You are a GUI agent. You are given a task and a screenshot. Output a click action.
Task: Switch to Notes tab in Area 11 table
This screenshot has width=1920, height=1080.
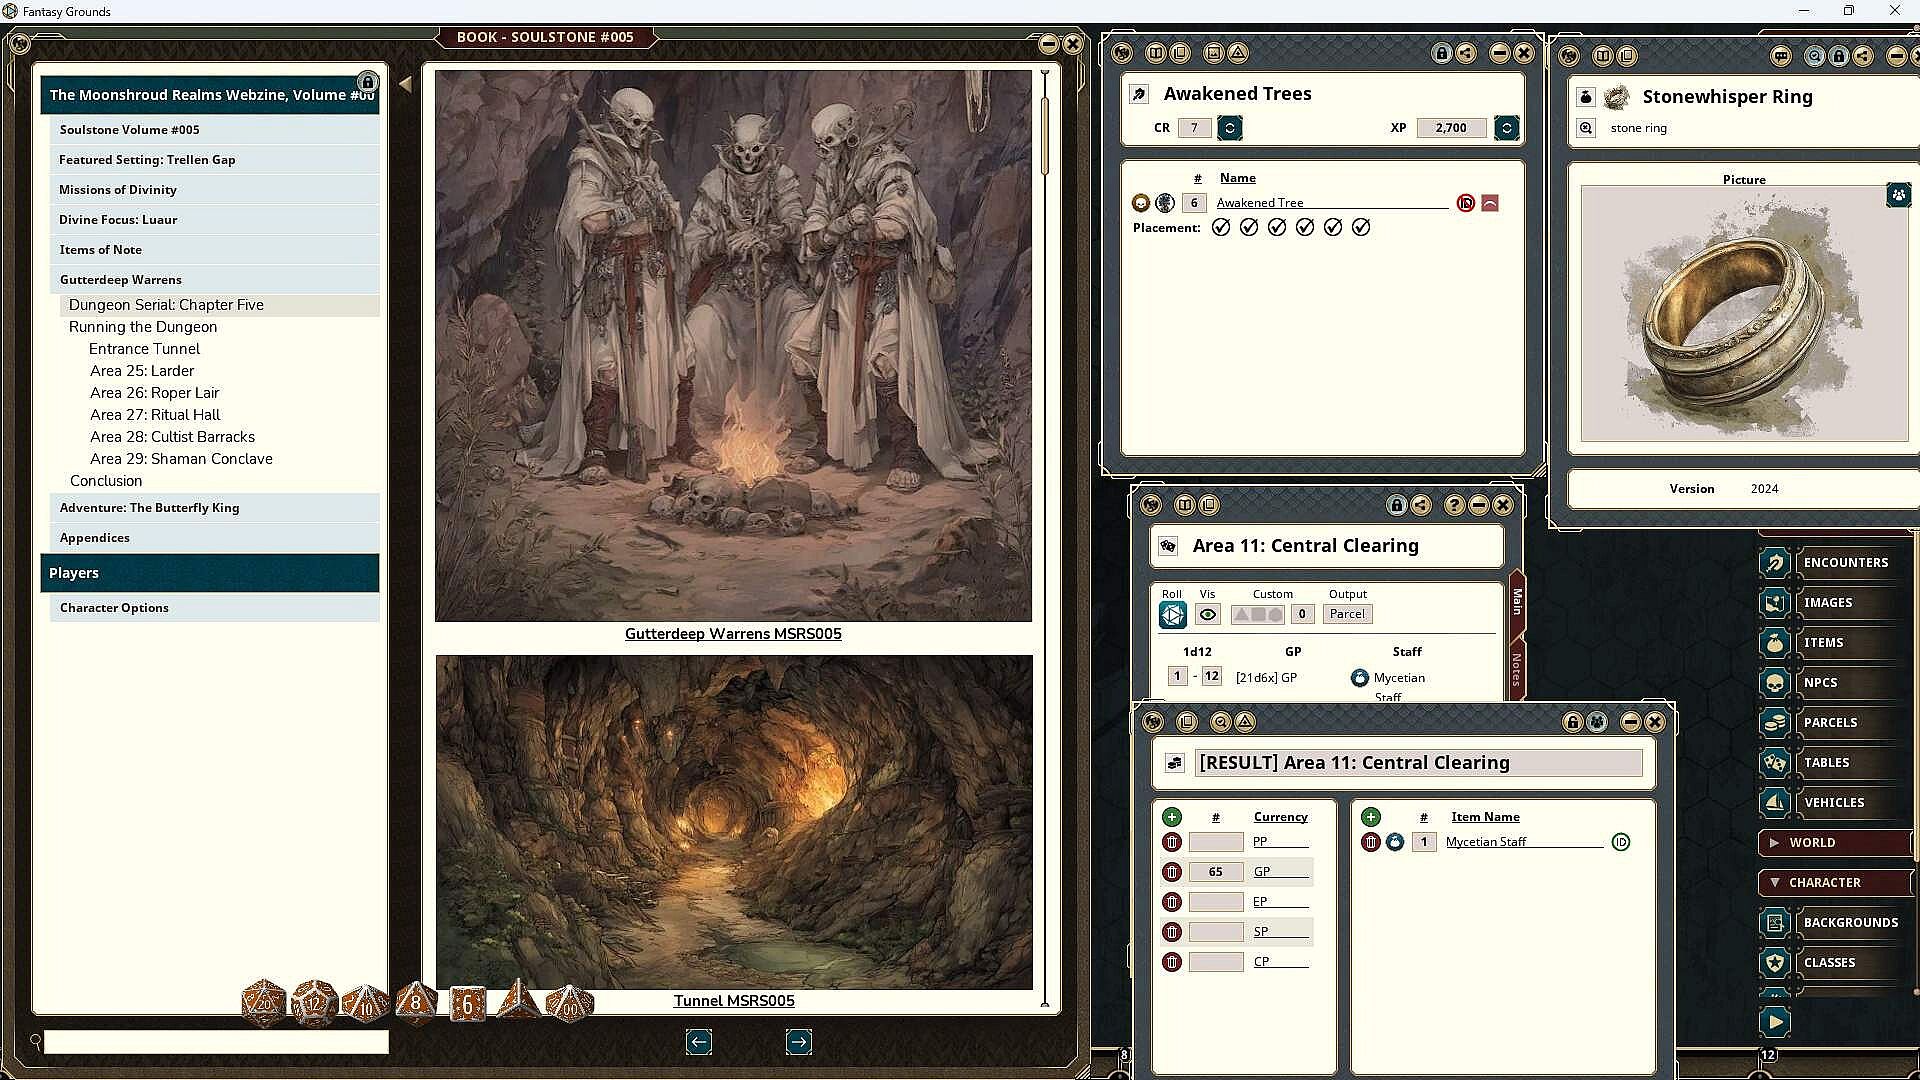click(1516, 669)
